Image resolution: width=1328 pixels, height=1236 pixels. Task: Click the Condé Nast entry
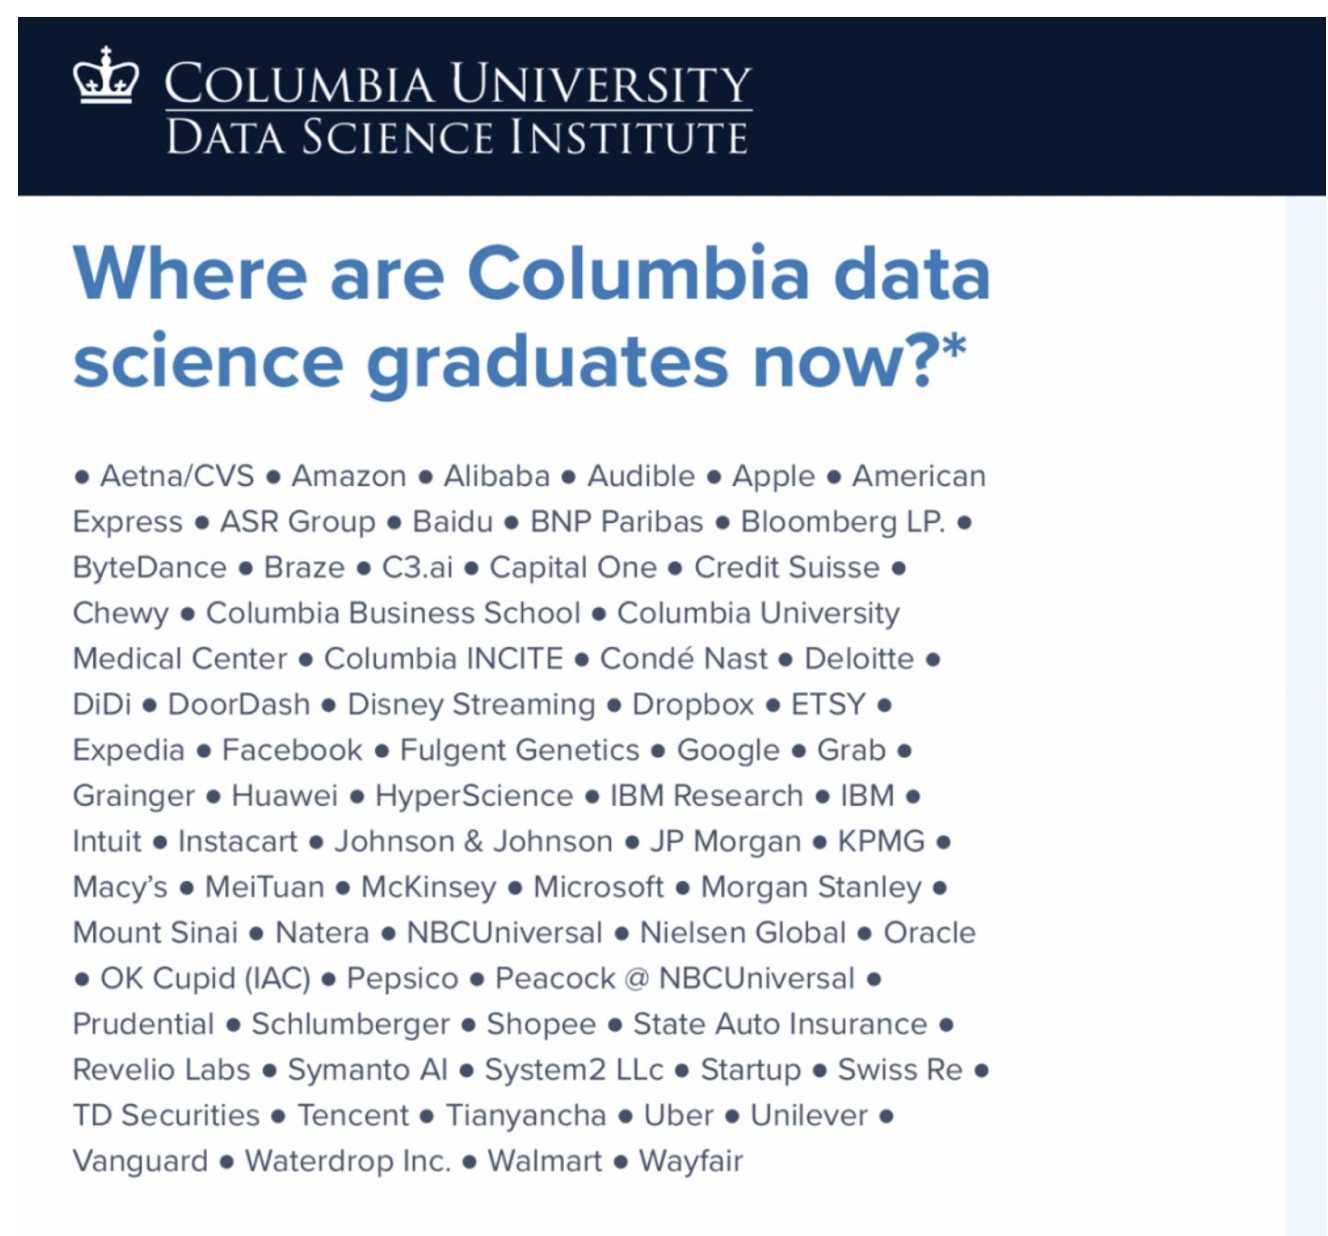684,659
